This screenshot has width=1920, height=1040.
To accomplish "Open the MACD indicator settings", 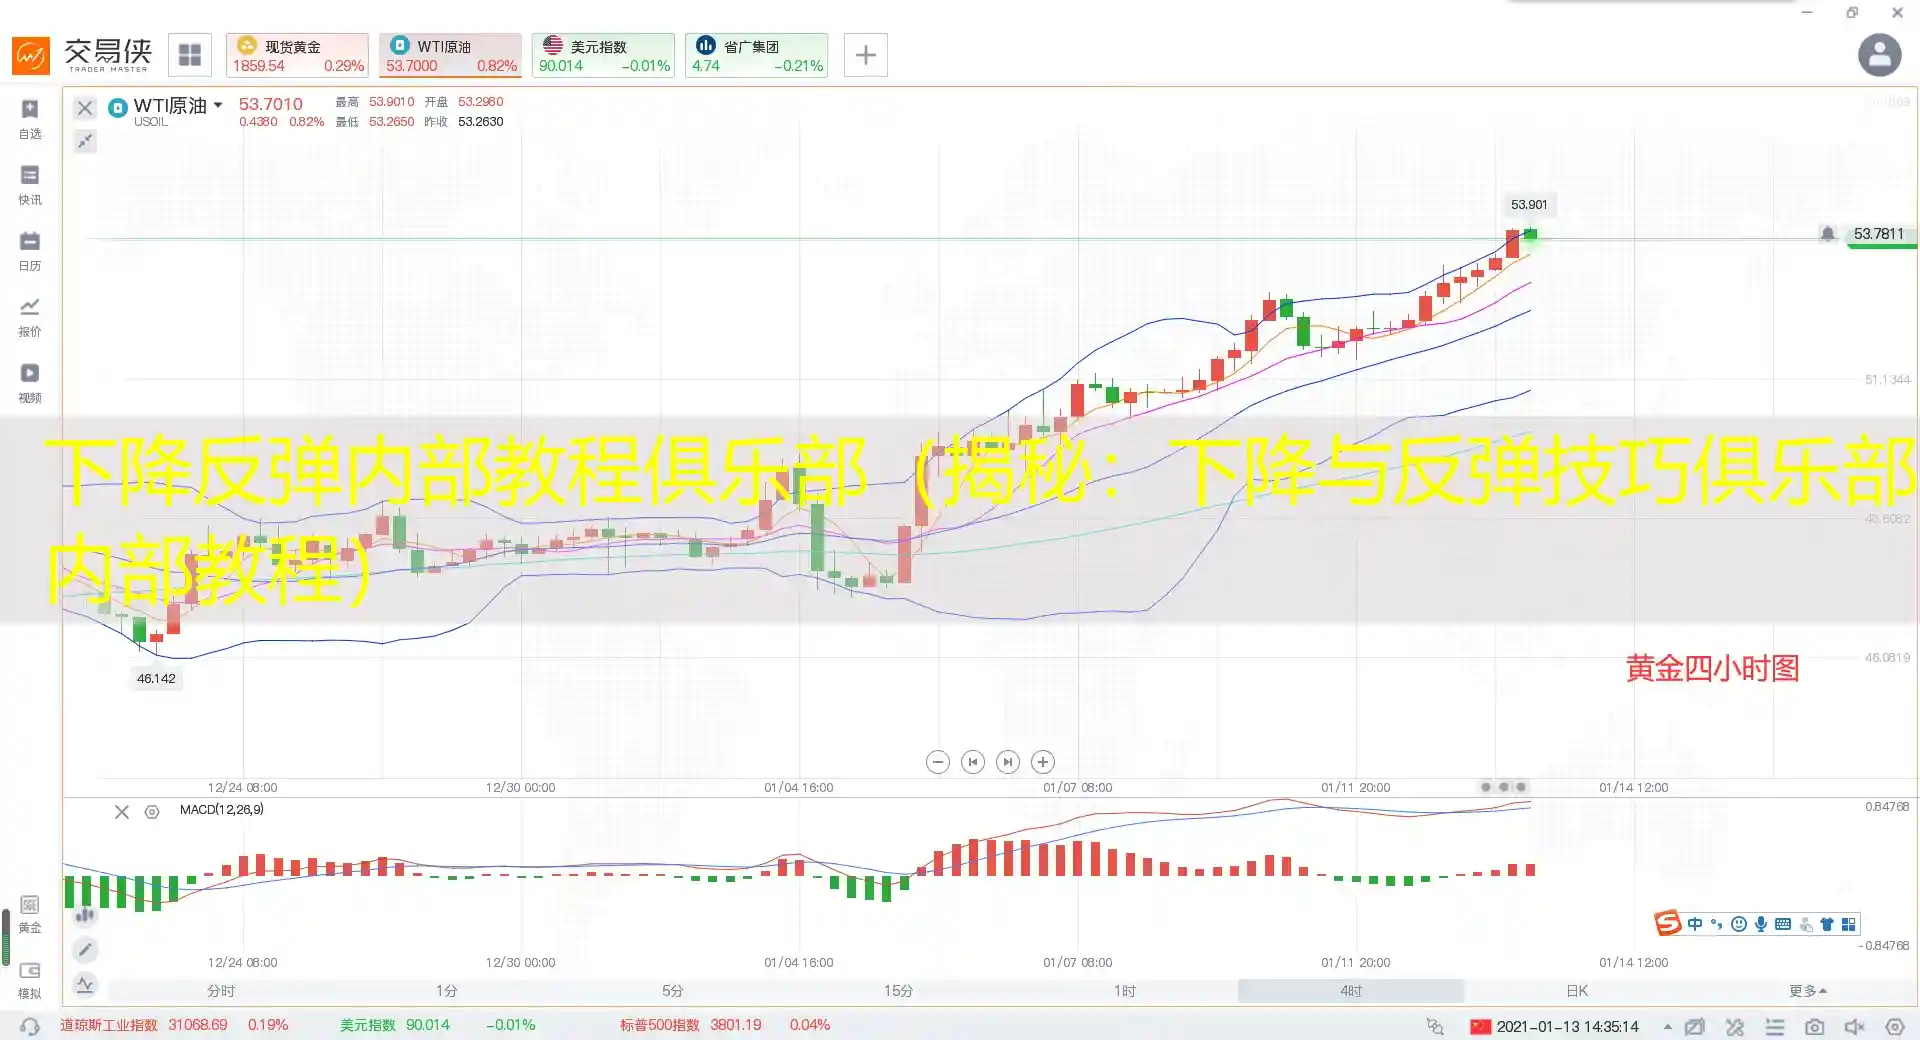I will pos(152,812).
